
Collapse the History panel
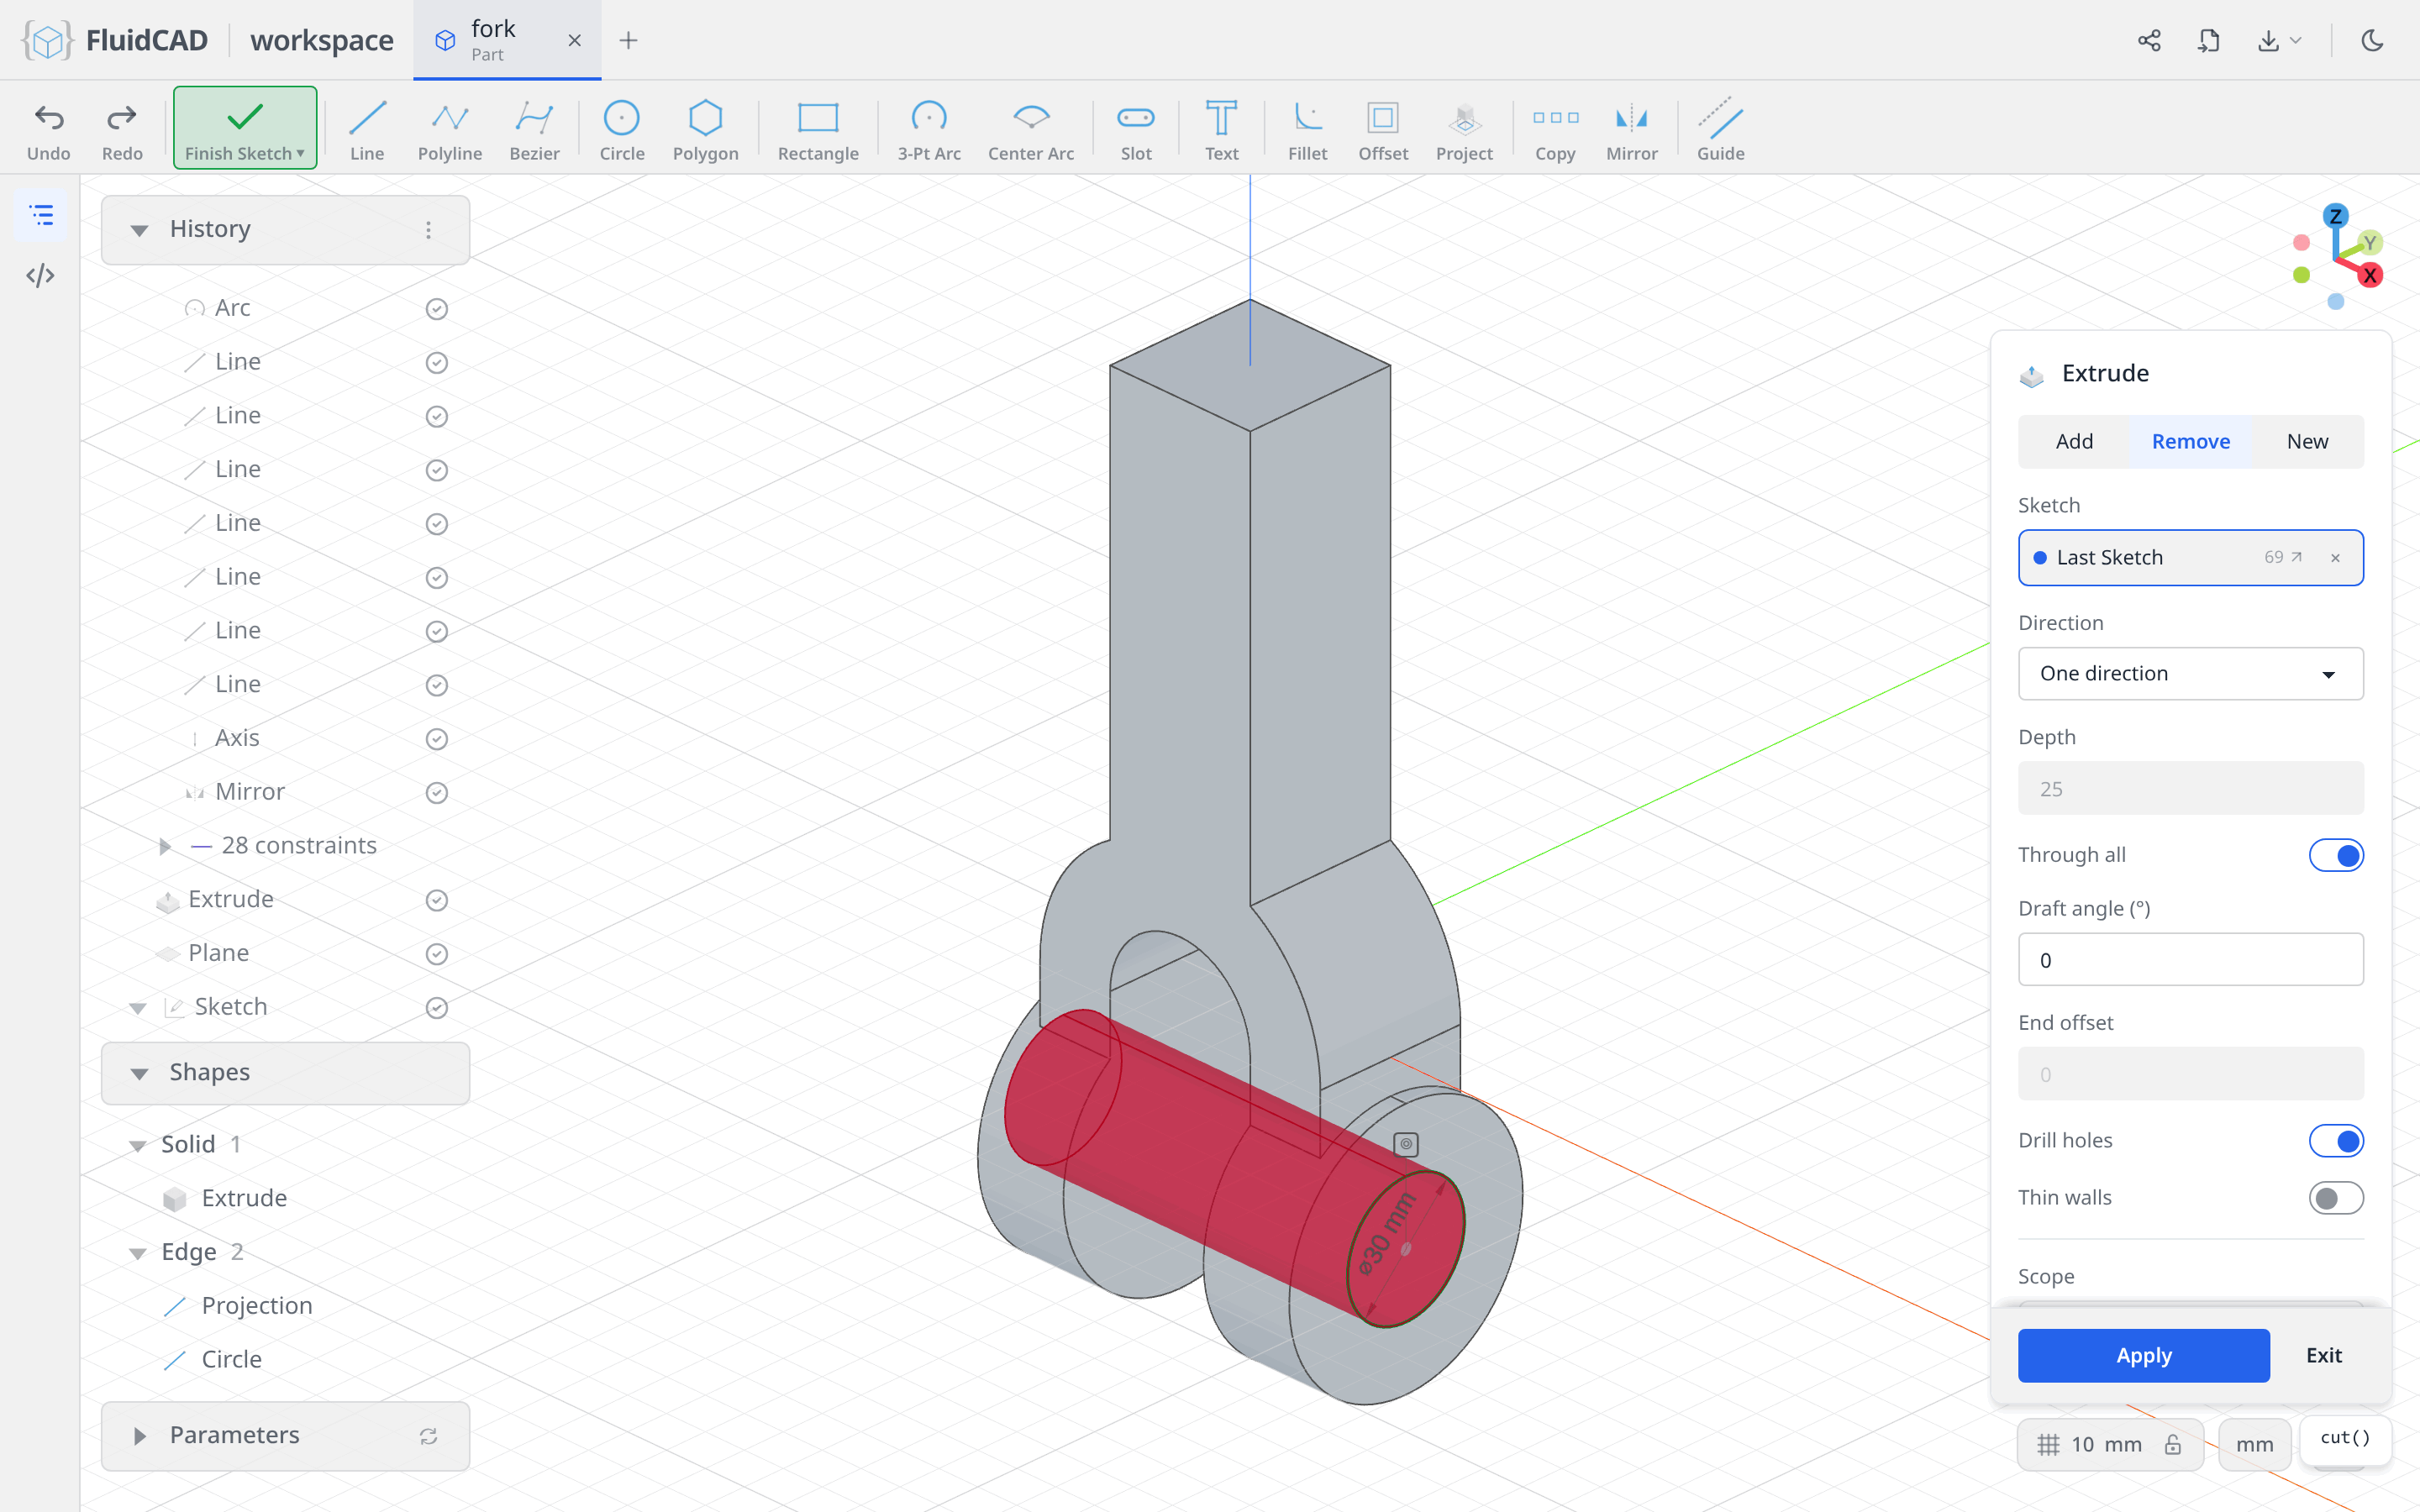pyautogui.click(x=139, y=230)
